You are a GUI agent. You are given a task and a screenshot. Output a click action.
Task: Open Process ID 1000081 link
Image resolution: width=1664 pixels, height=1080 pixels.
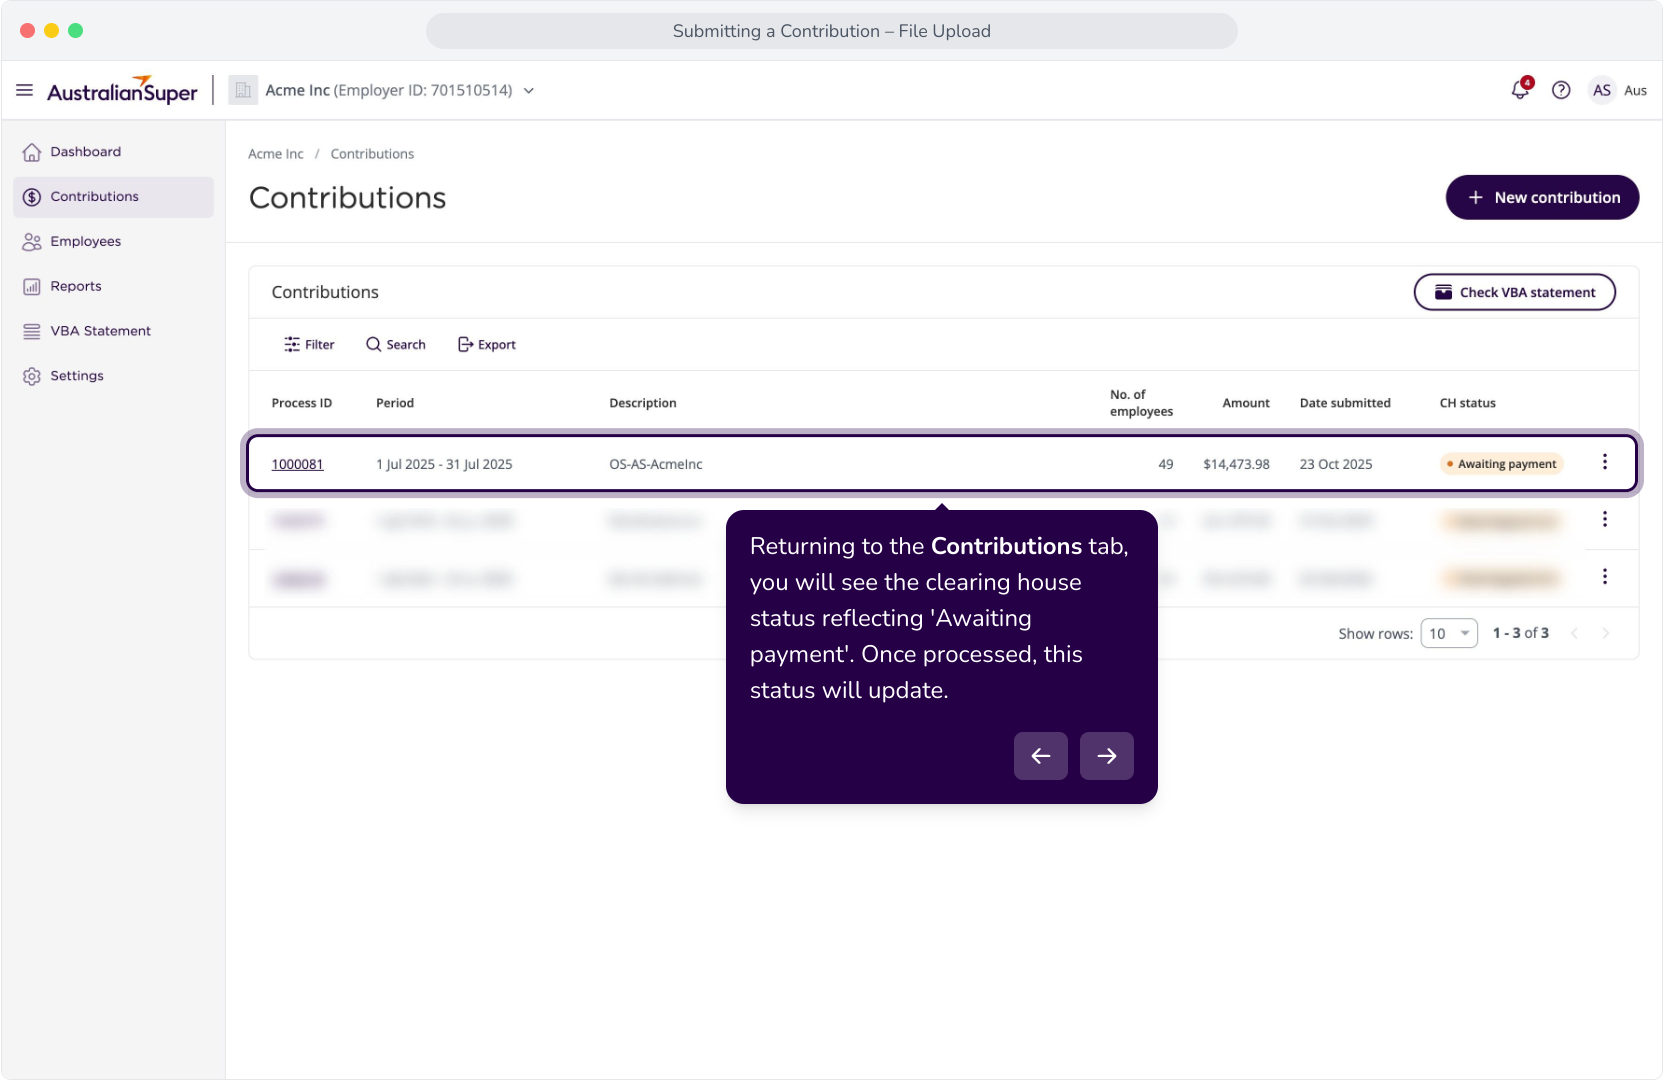point(298,464)
